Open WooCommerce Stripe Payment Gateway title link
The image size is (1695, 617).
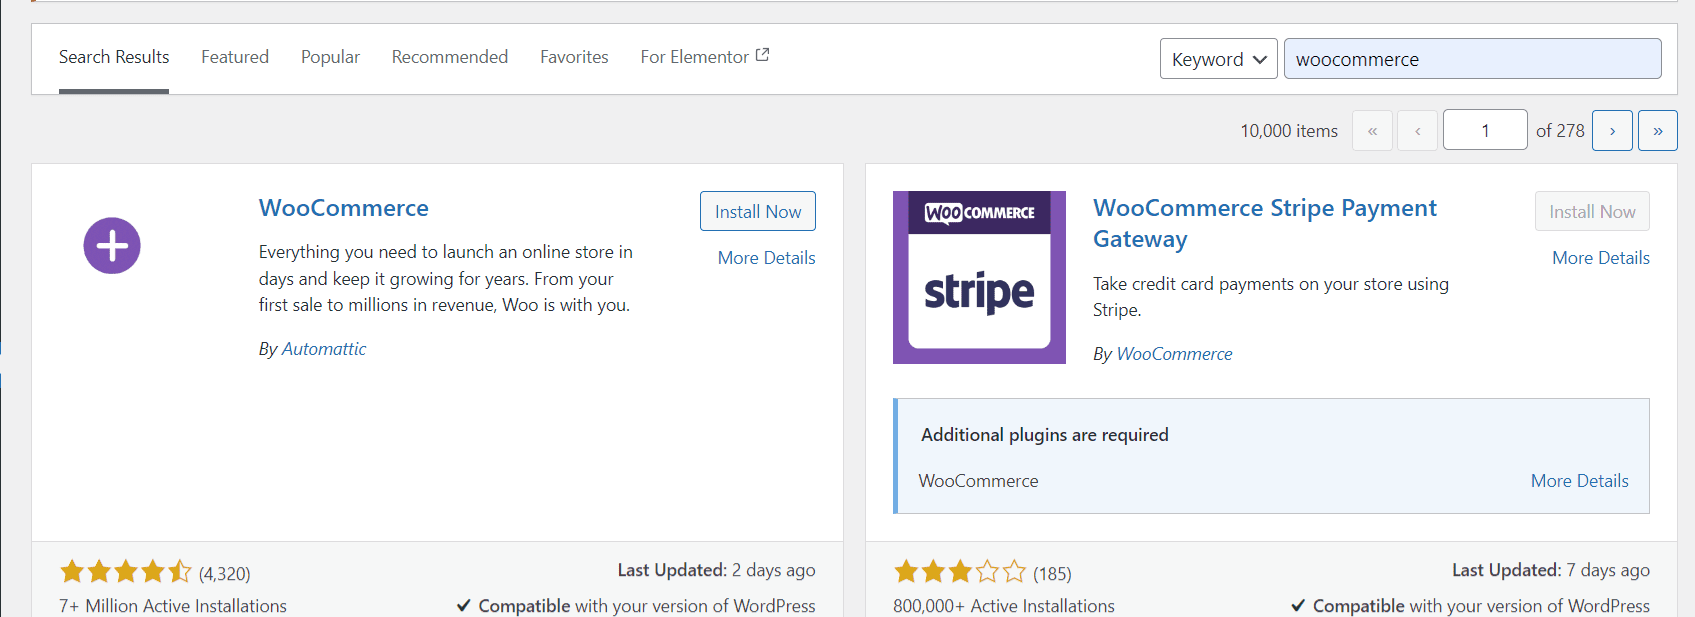pos(1265,223)
